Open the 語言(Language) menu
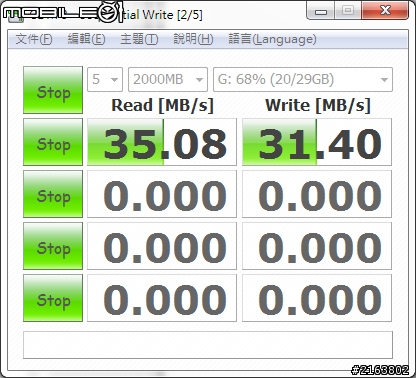 tap(272, 39)
